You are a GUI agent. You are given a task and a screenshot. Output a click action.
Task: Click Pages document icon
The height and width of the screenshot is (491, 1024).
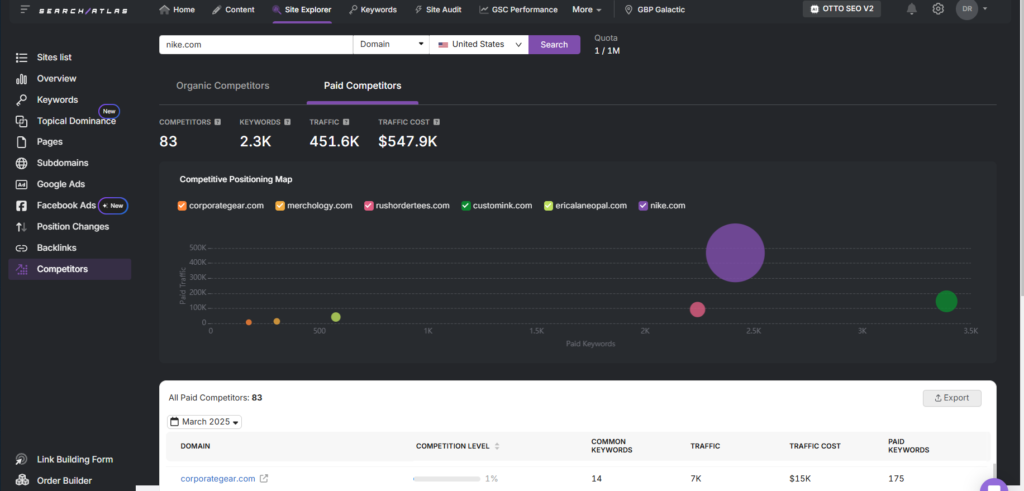[x=22, y=142]
